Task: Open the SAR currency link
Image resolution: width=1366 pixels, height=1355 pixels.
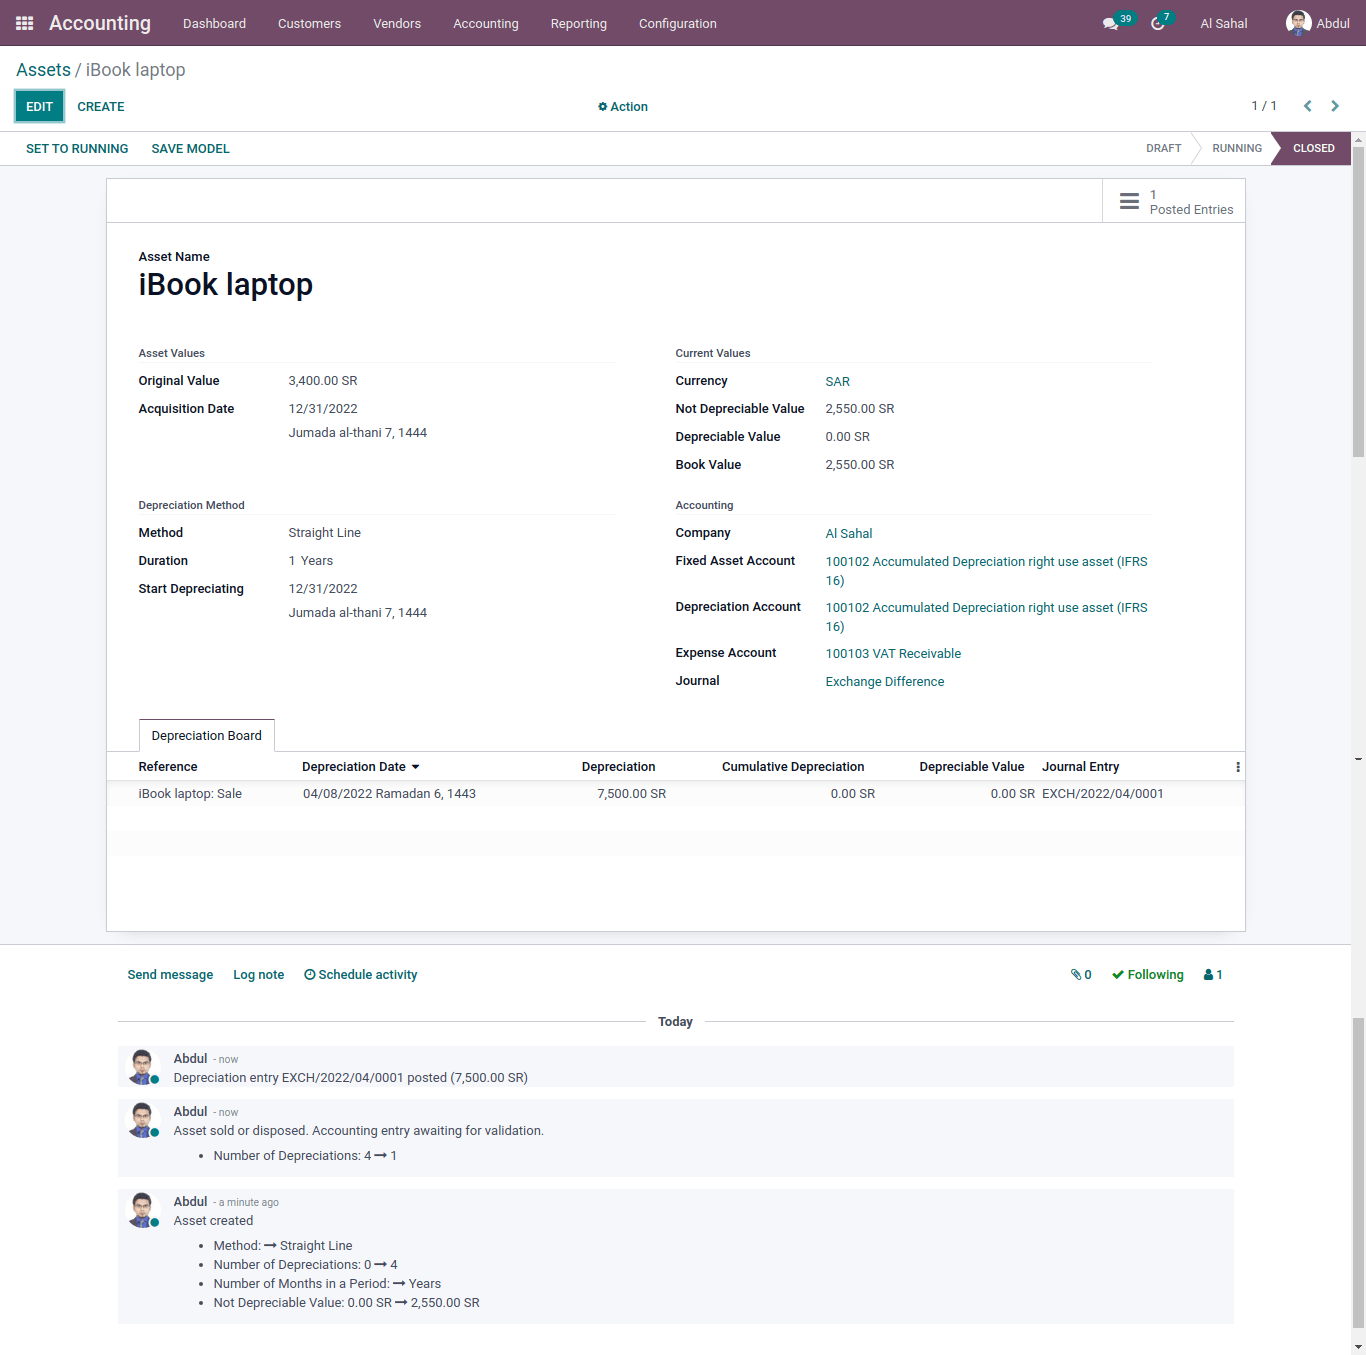Action: point(838,382)
